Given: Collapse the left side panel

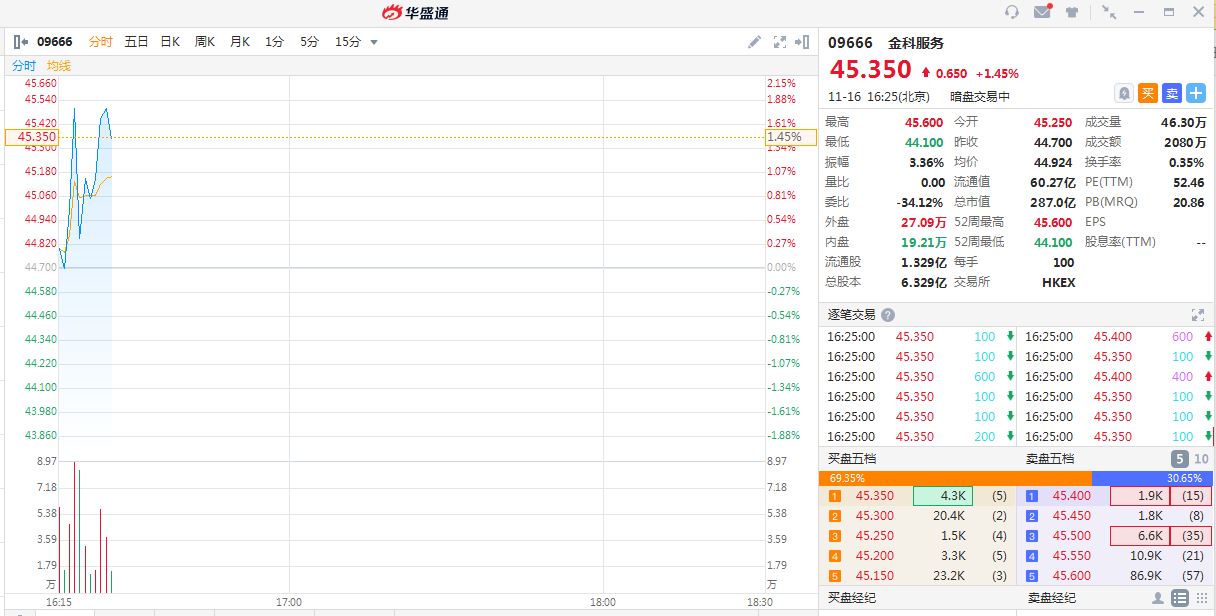Looking at the screenshot, I should tap(21, 42).
